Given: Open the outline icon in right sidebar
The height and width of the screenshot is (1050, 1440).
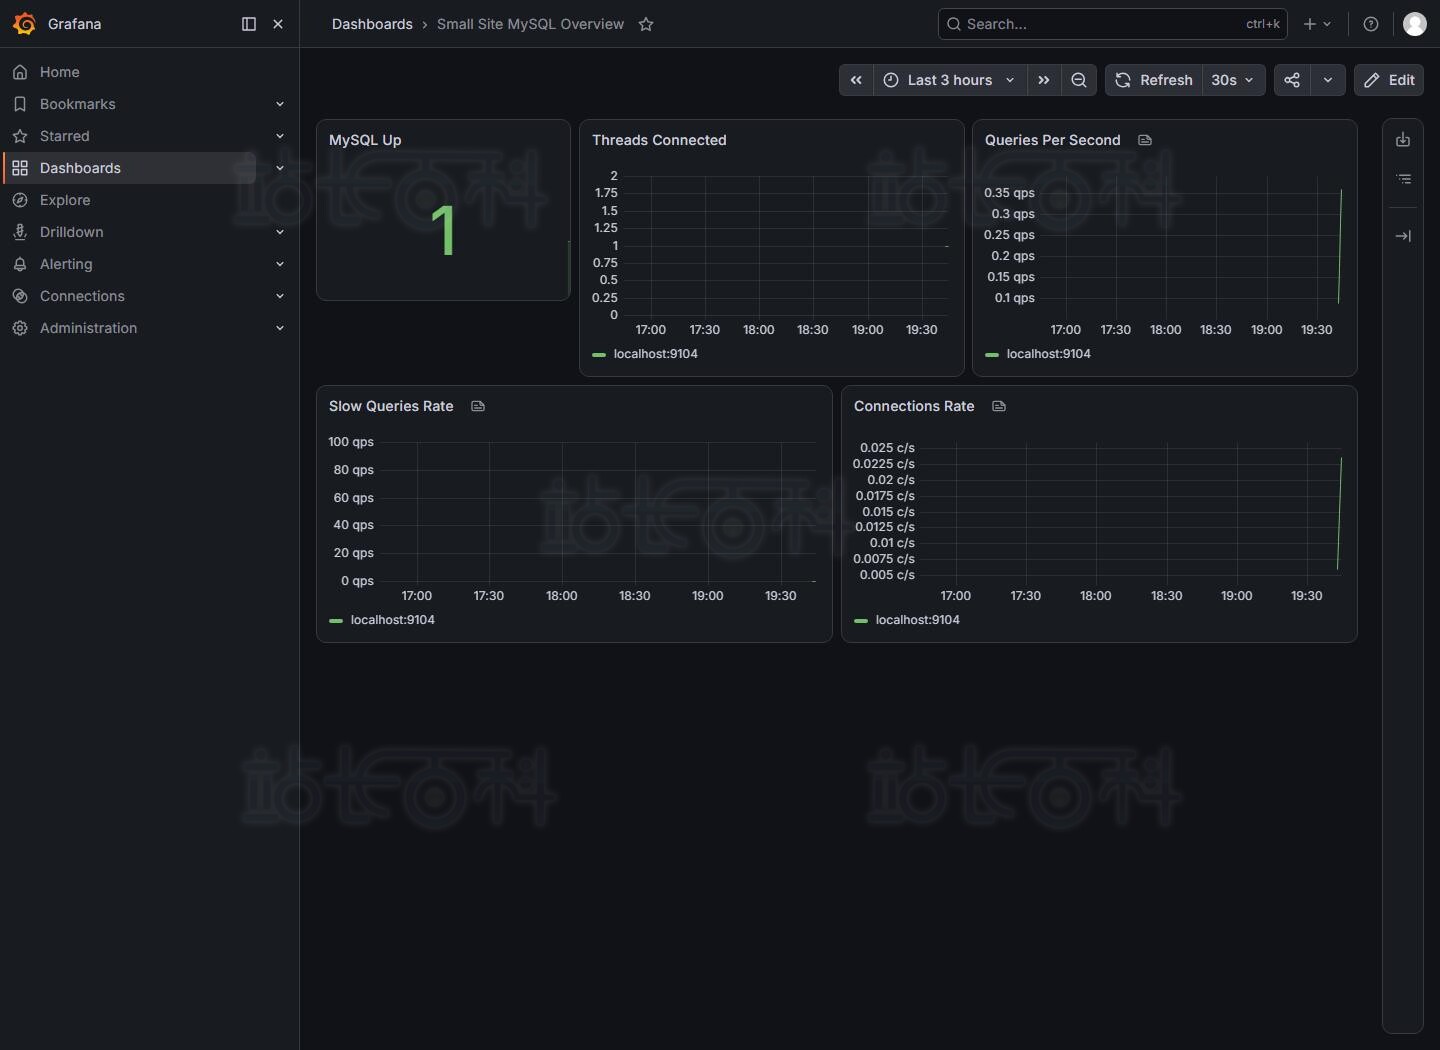Looking at the screenshot, I should [x=1403, y=179].
